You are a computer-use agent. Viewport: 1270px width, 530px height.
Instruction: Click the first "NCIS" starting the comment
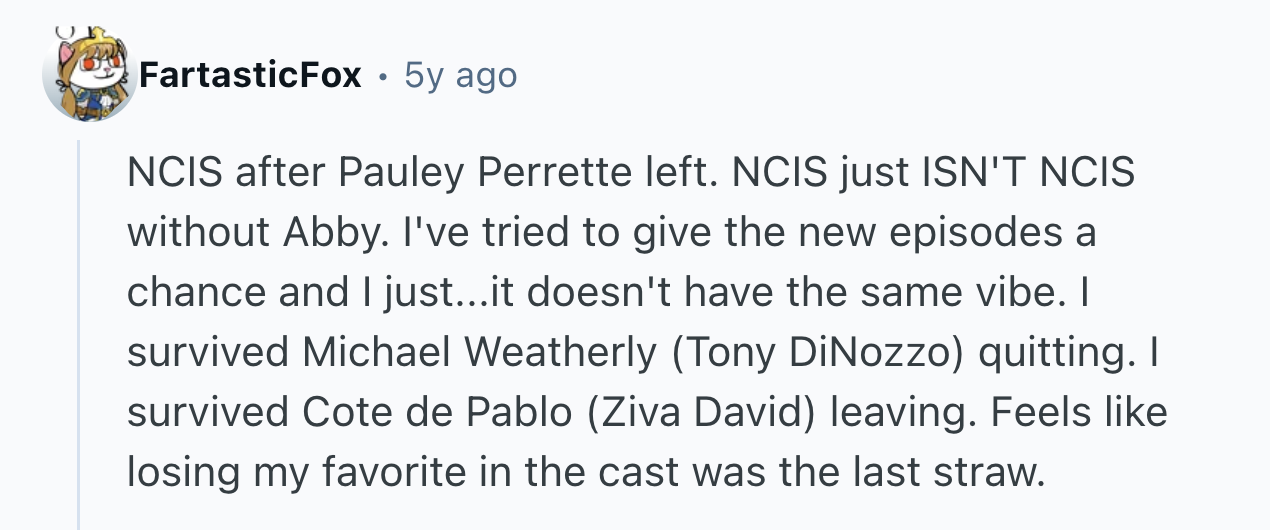coord(172,173)
